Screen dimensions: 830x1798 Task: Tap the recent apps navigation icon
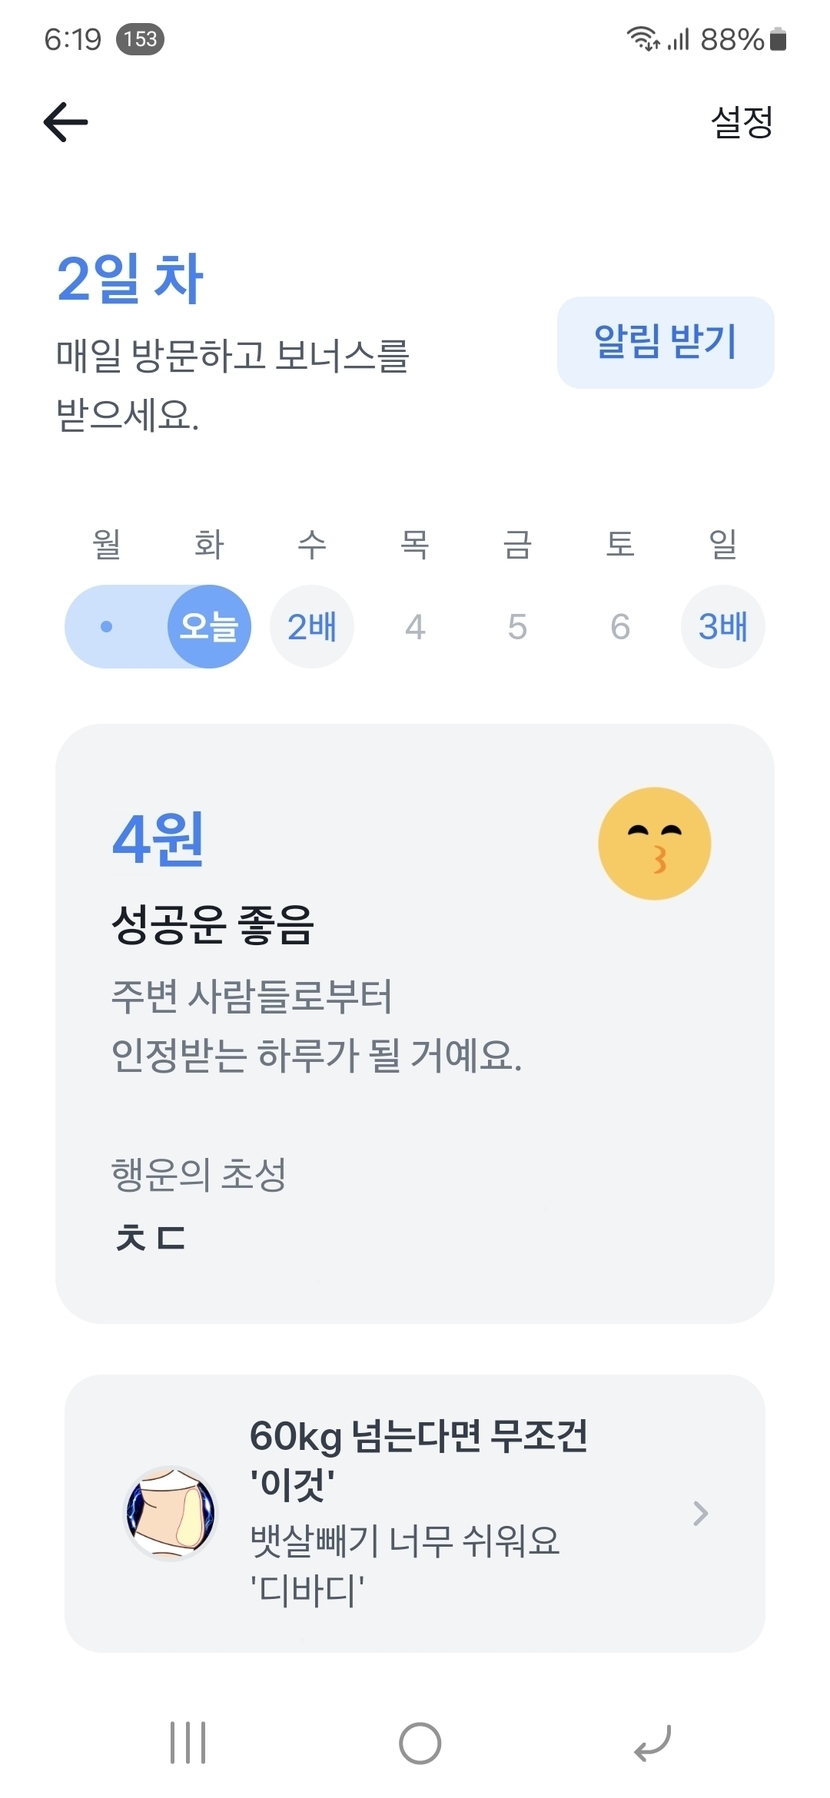pyautogui.click(x=188, y=1743)
